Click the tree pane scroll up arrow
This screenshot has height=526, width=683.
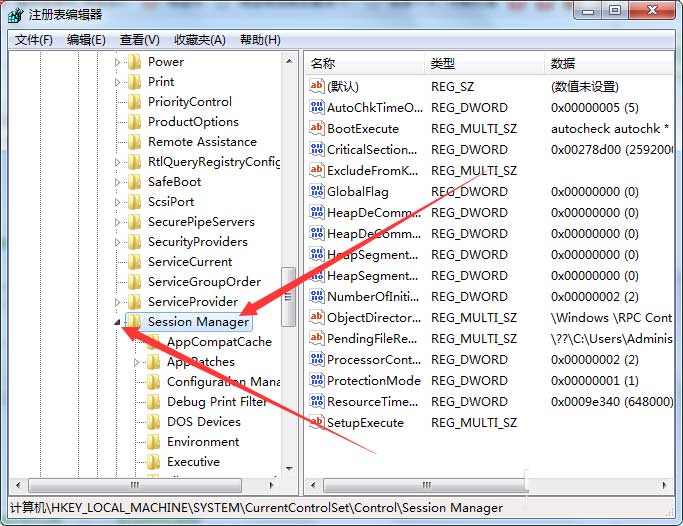[289, 61]
